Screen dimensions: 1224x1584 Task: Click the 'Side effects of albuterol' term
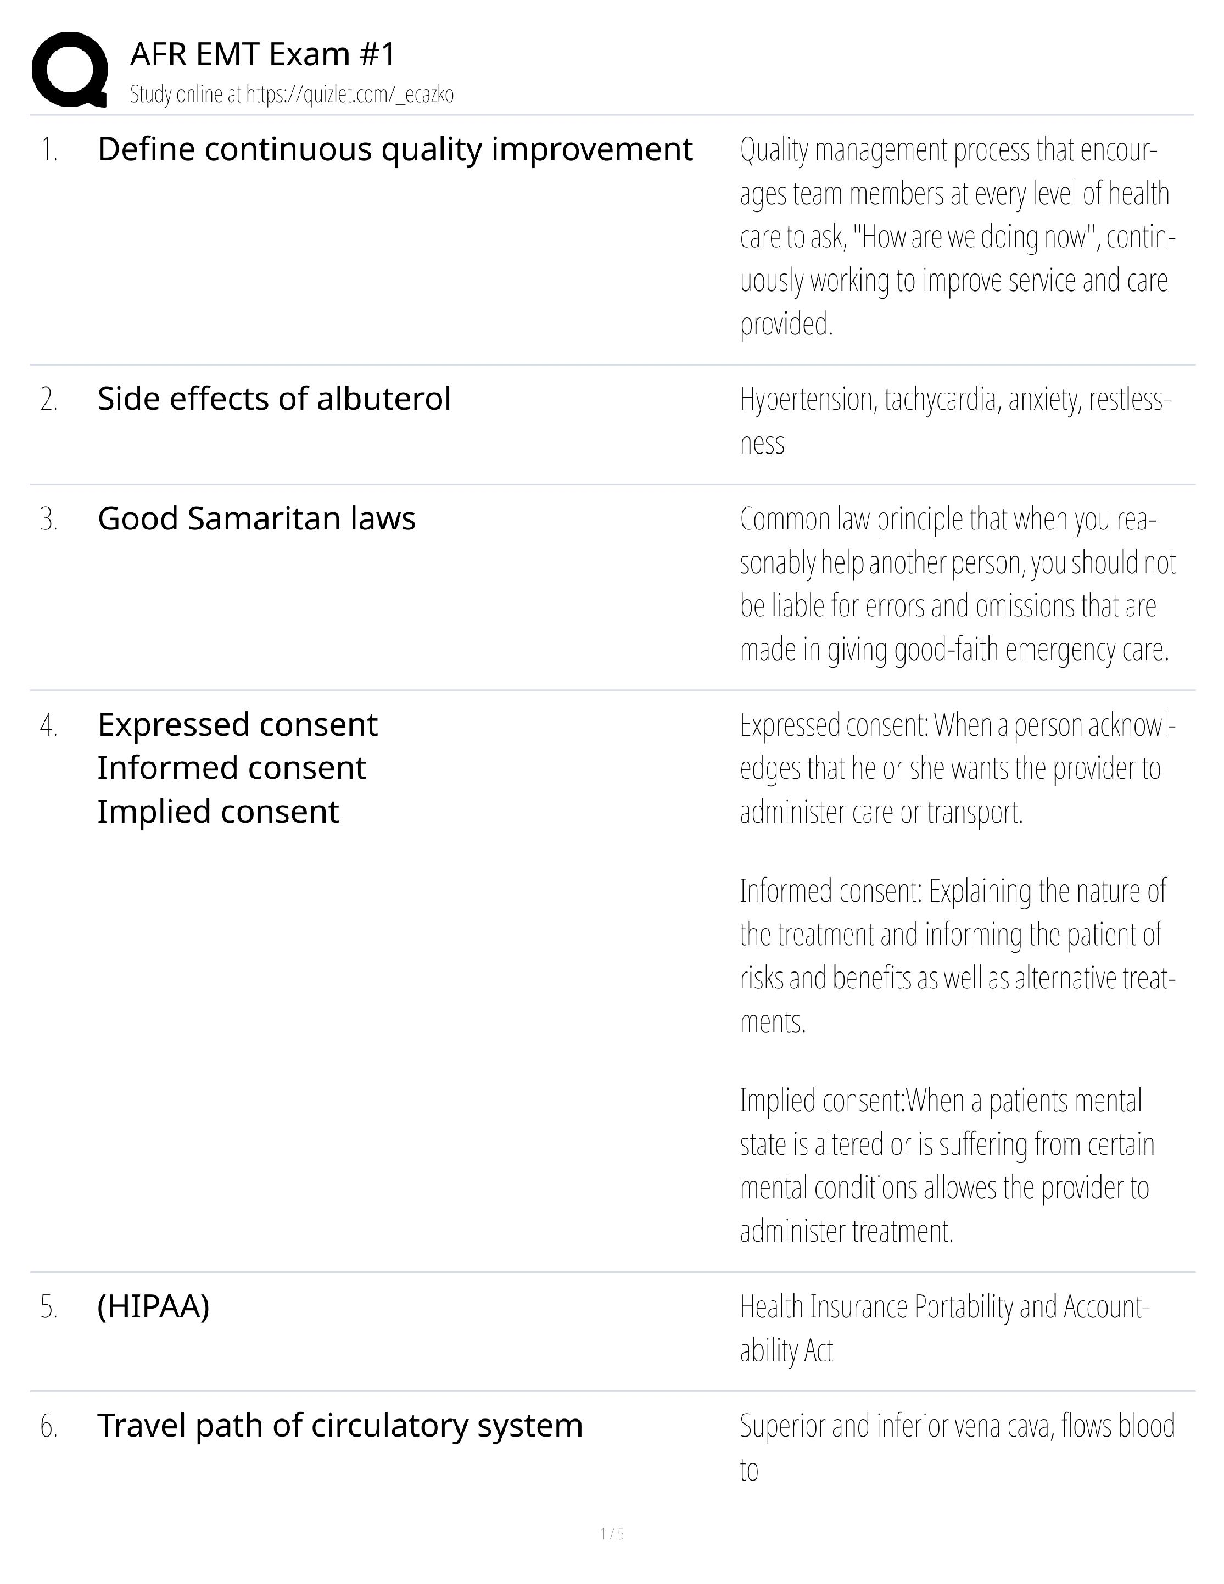pos(273,399)
